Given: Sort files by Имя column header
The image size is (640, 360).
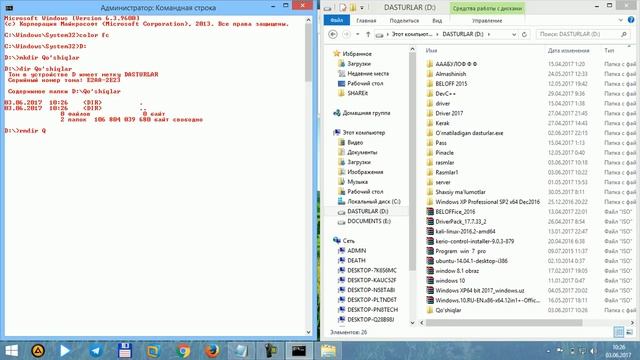Looking at the screenshot, I should pos(431,51).
